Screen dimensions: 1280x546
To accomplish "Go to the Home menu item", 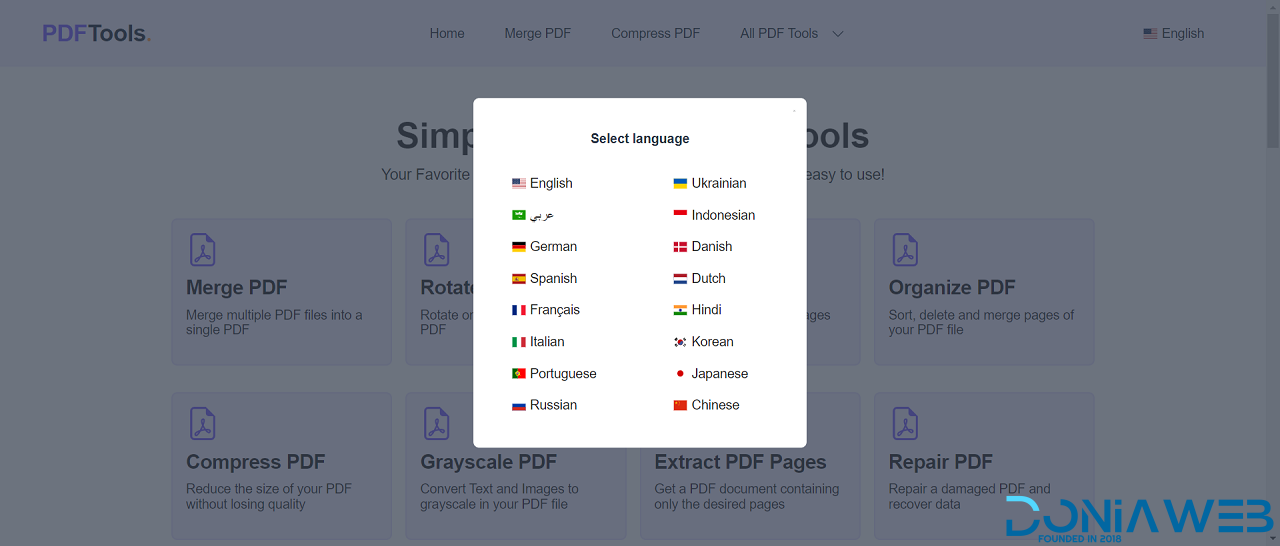I will pyautogui.click(x=447, y=33).
